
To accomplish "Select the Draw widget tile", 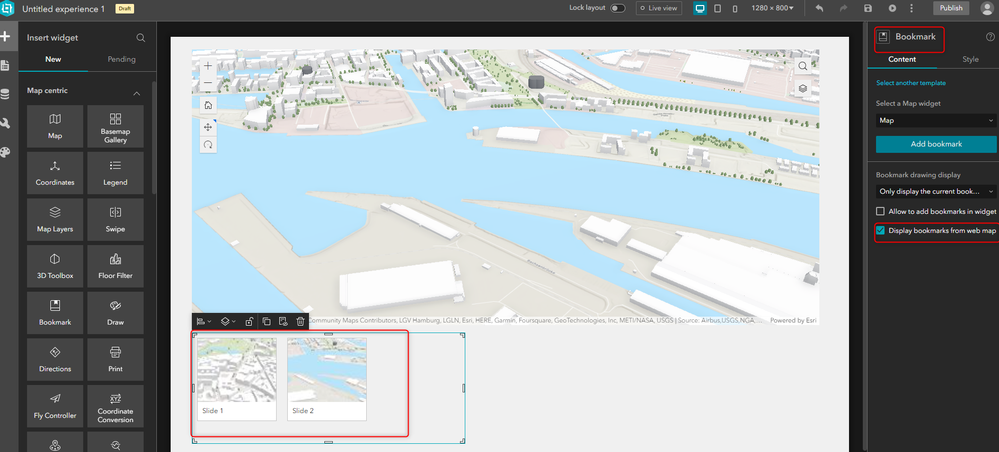I will coord(115,312).
